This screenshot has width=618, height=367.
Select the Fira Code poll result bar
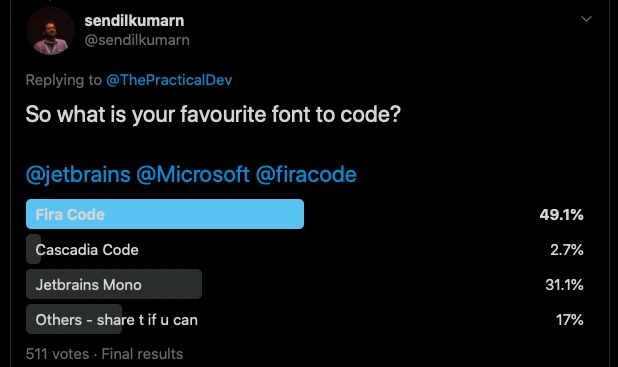click(165, 214)
